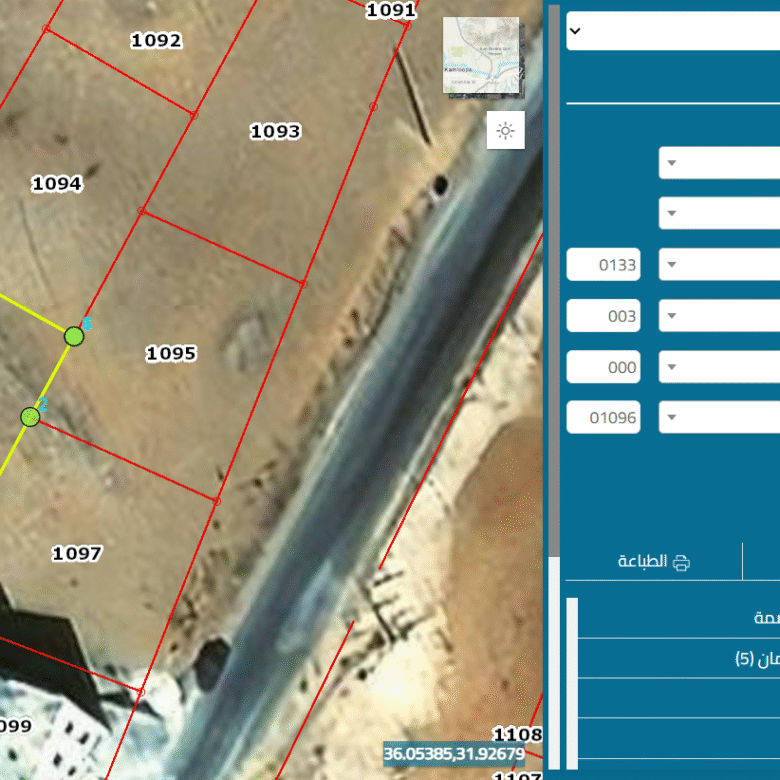Expand the dropdown next to field 0133
780x780 pixels.
coord(672,265)
